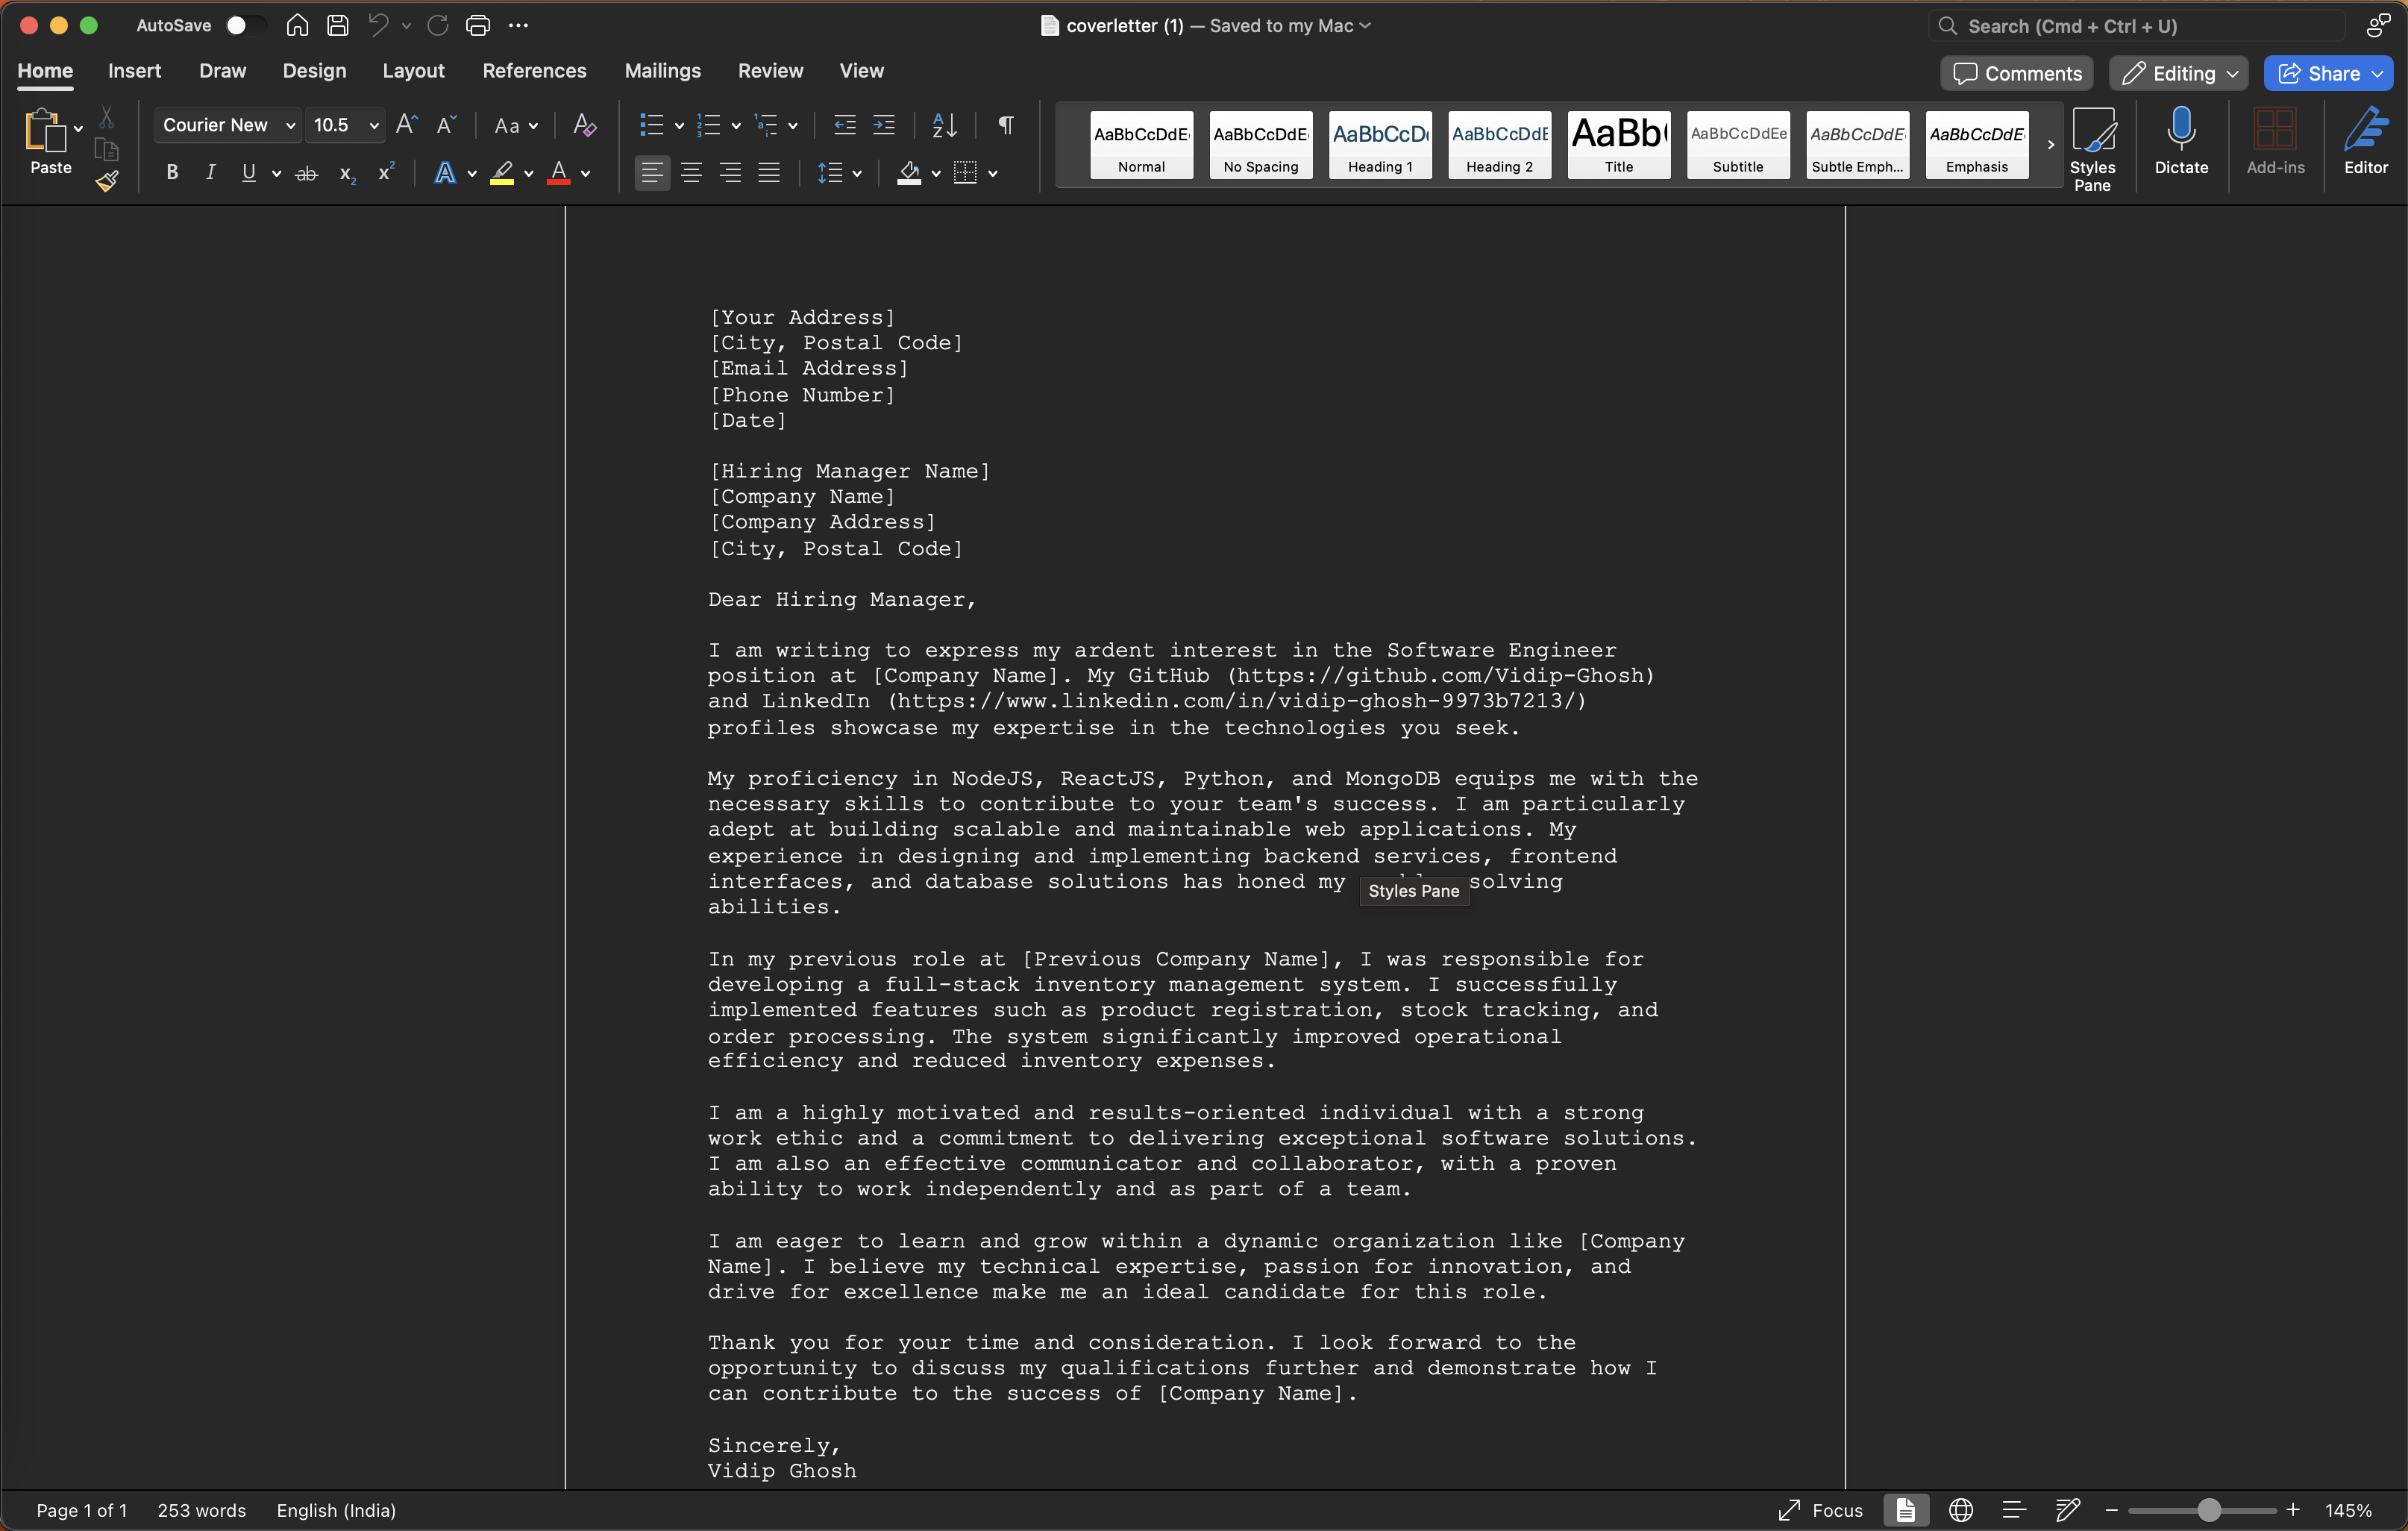Open the Courier New font dropdown
The image size is (2408, 1531).
pyautogui.click(x=290, y=126)
